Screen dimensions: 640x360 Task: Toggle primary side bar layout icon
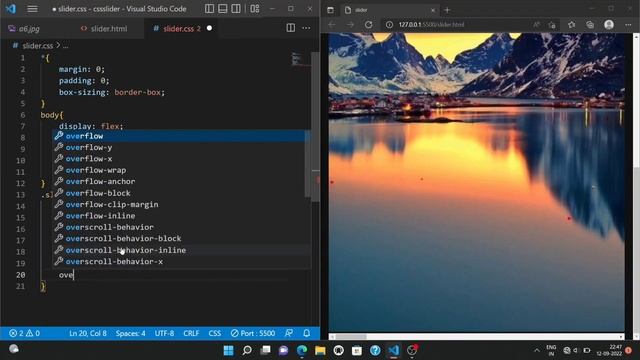click(209, 9)
